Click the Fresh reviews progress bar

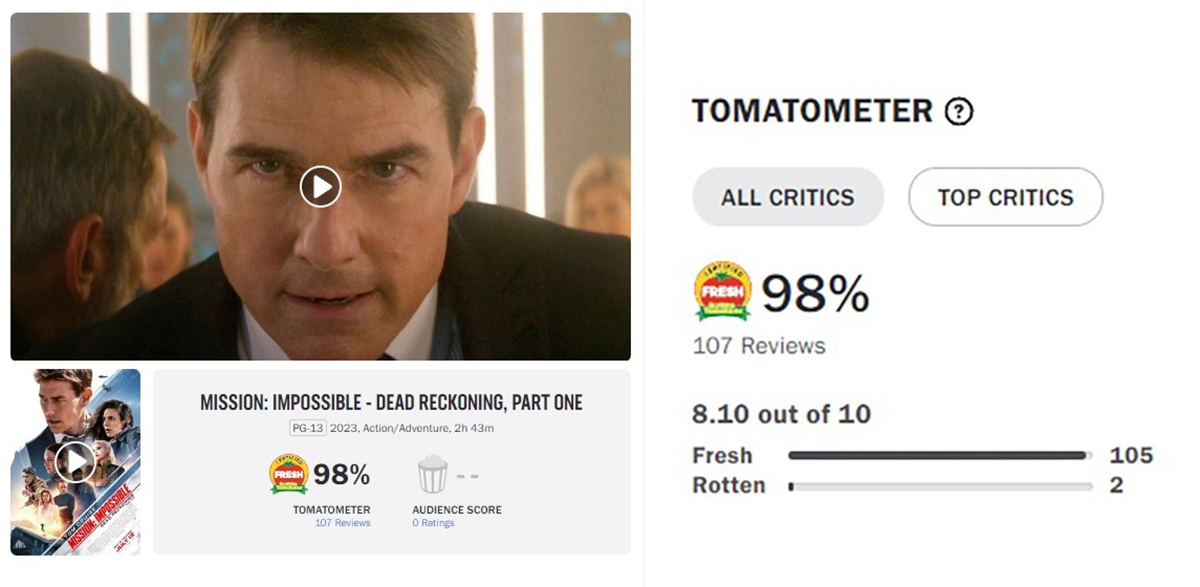[x=939, y=456]
